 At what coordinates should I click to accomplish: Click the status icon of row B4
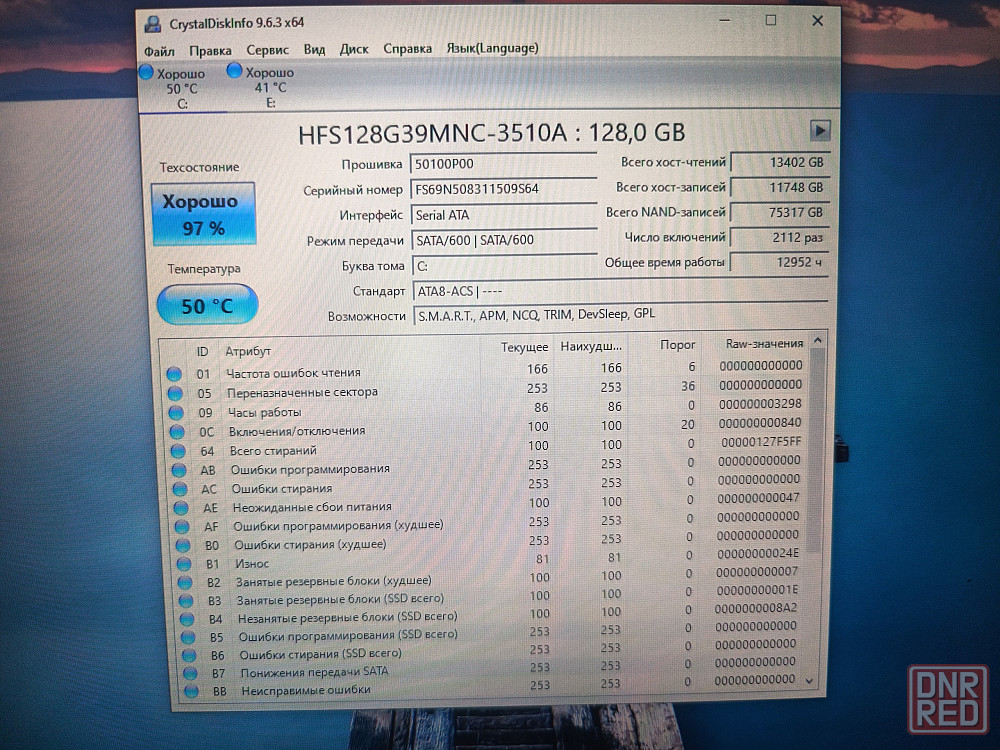[187, 619]
